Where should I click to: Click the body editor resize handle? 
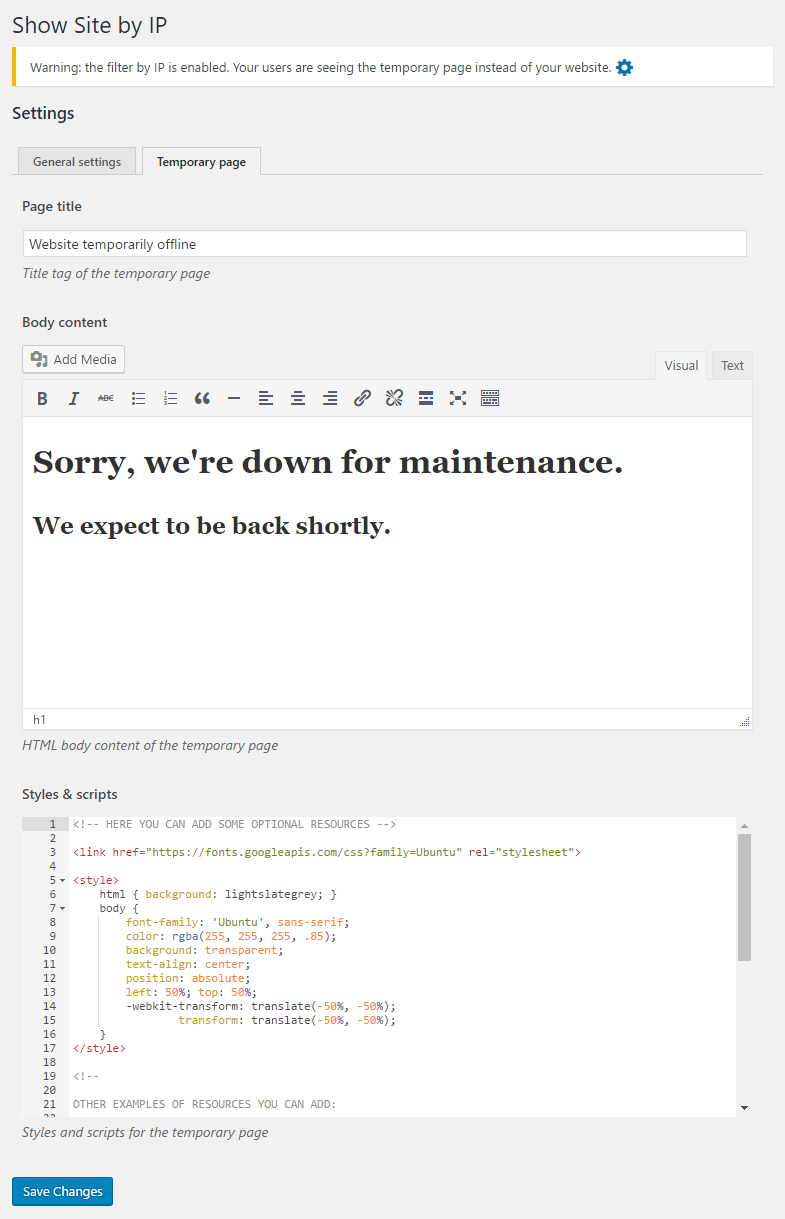pyautogui.click(x=744, y=721)
